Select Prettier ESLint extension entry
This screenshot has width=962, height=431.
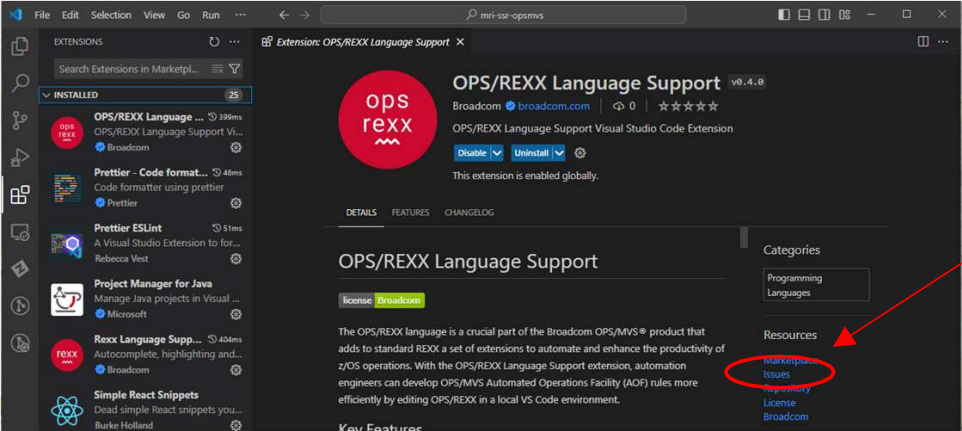pos(145,243)
